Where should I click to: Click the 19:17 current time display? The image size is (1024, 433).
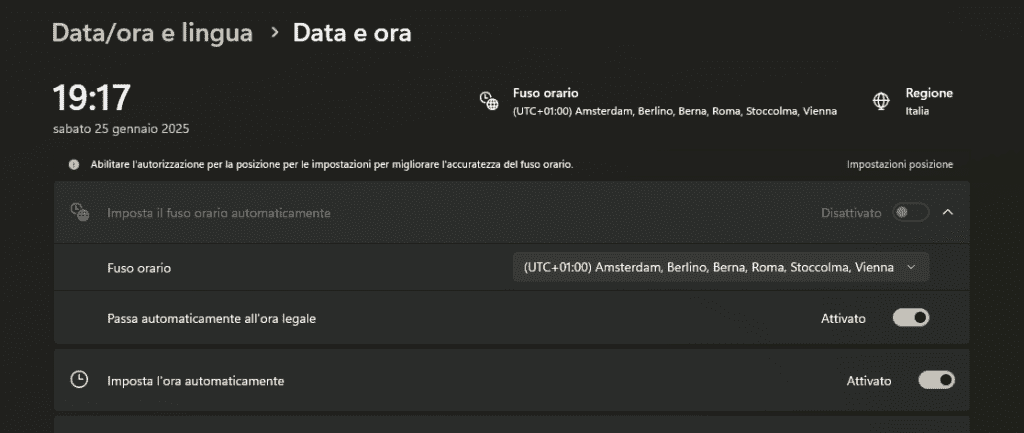tap(92, 98)
